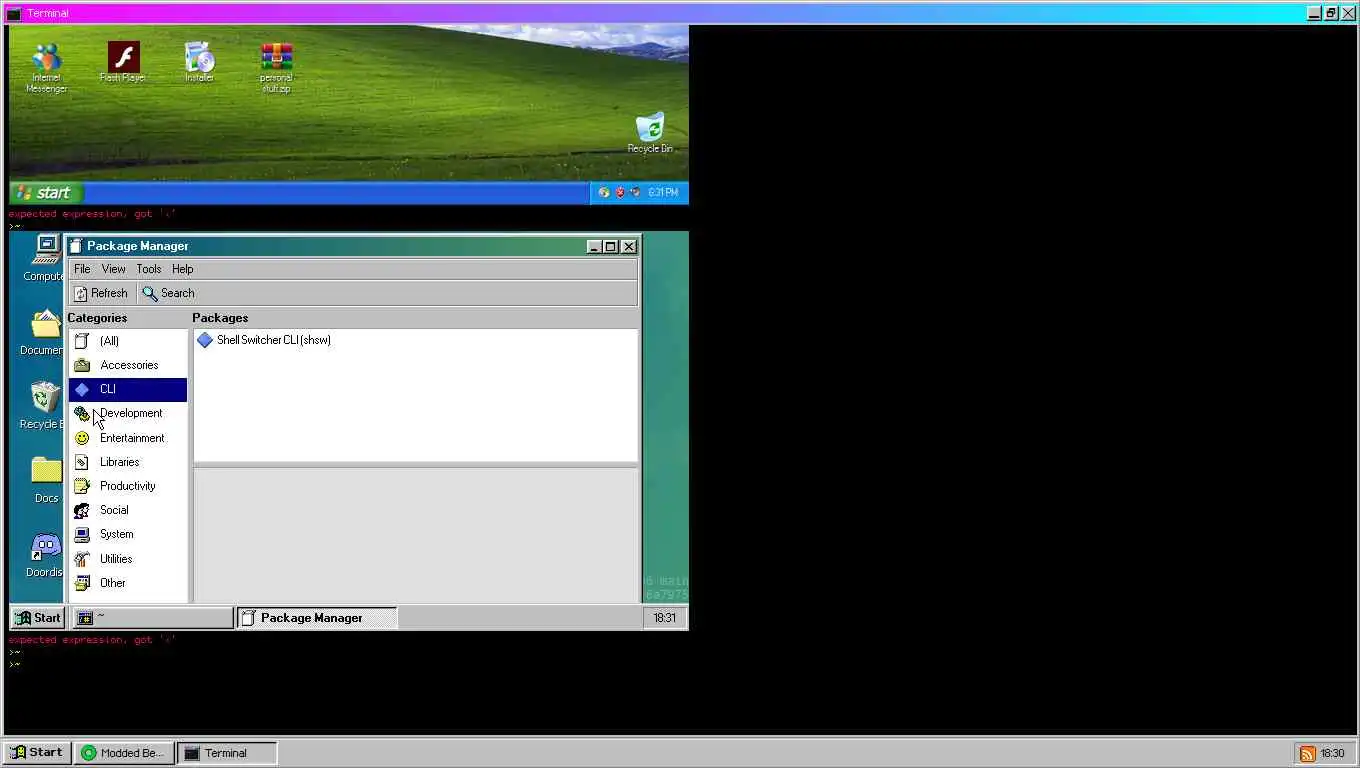Select the Entertainment smiley category
Viewport: 1360px width, 768px height.
tap(128, 438)
